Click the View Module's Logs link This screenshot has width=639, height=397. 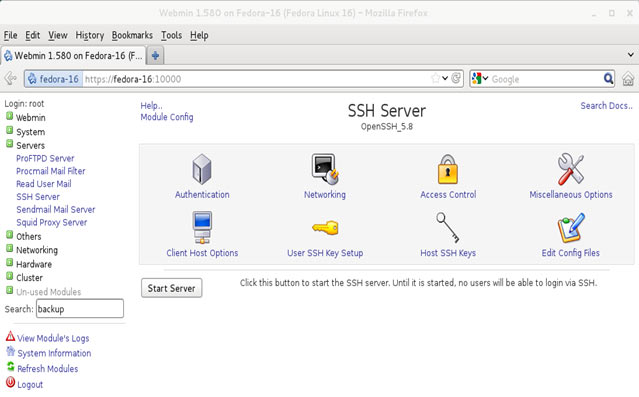tap(53, 338)
